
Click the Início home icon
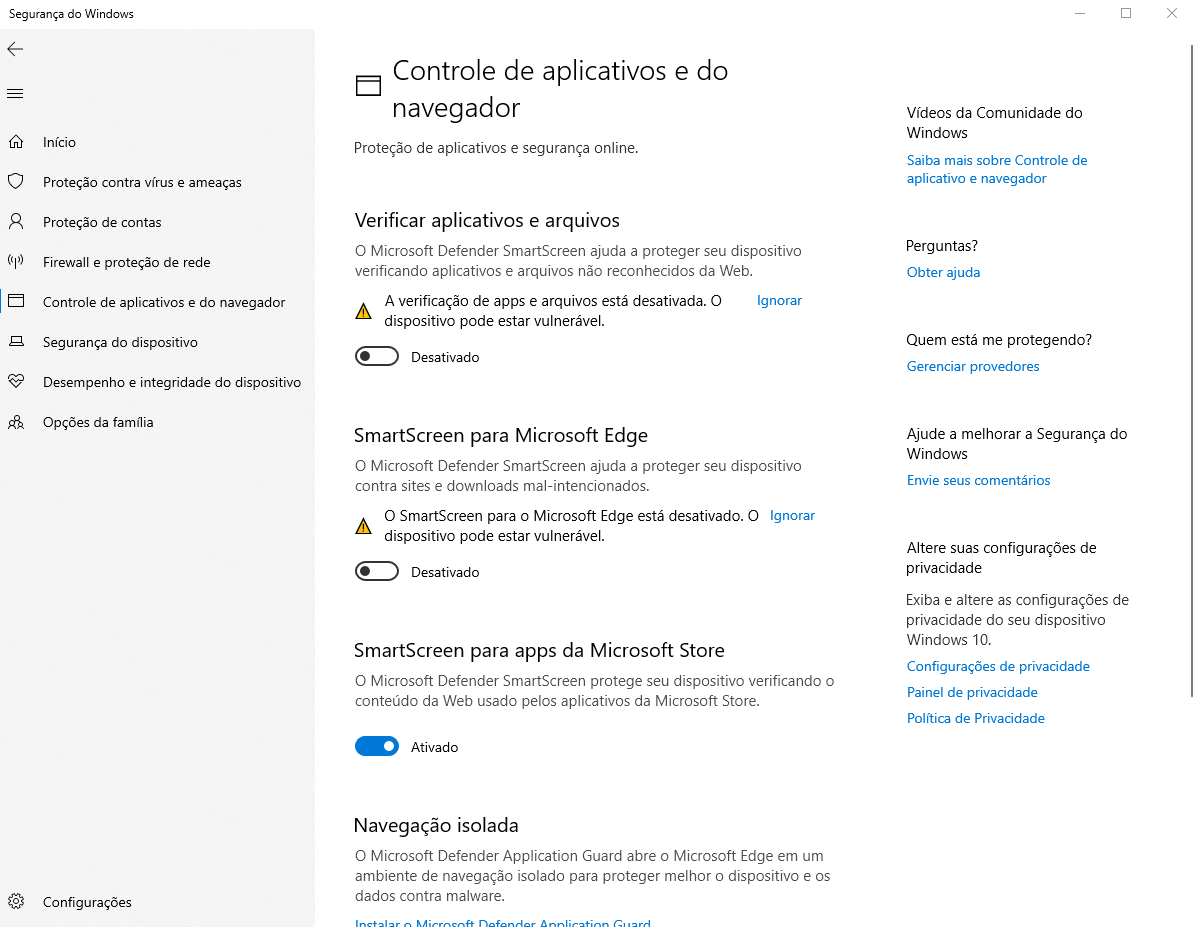point(16,142)
